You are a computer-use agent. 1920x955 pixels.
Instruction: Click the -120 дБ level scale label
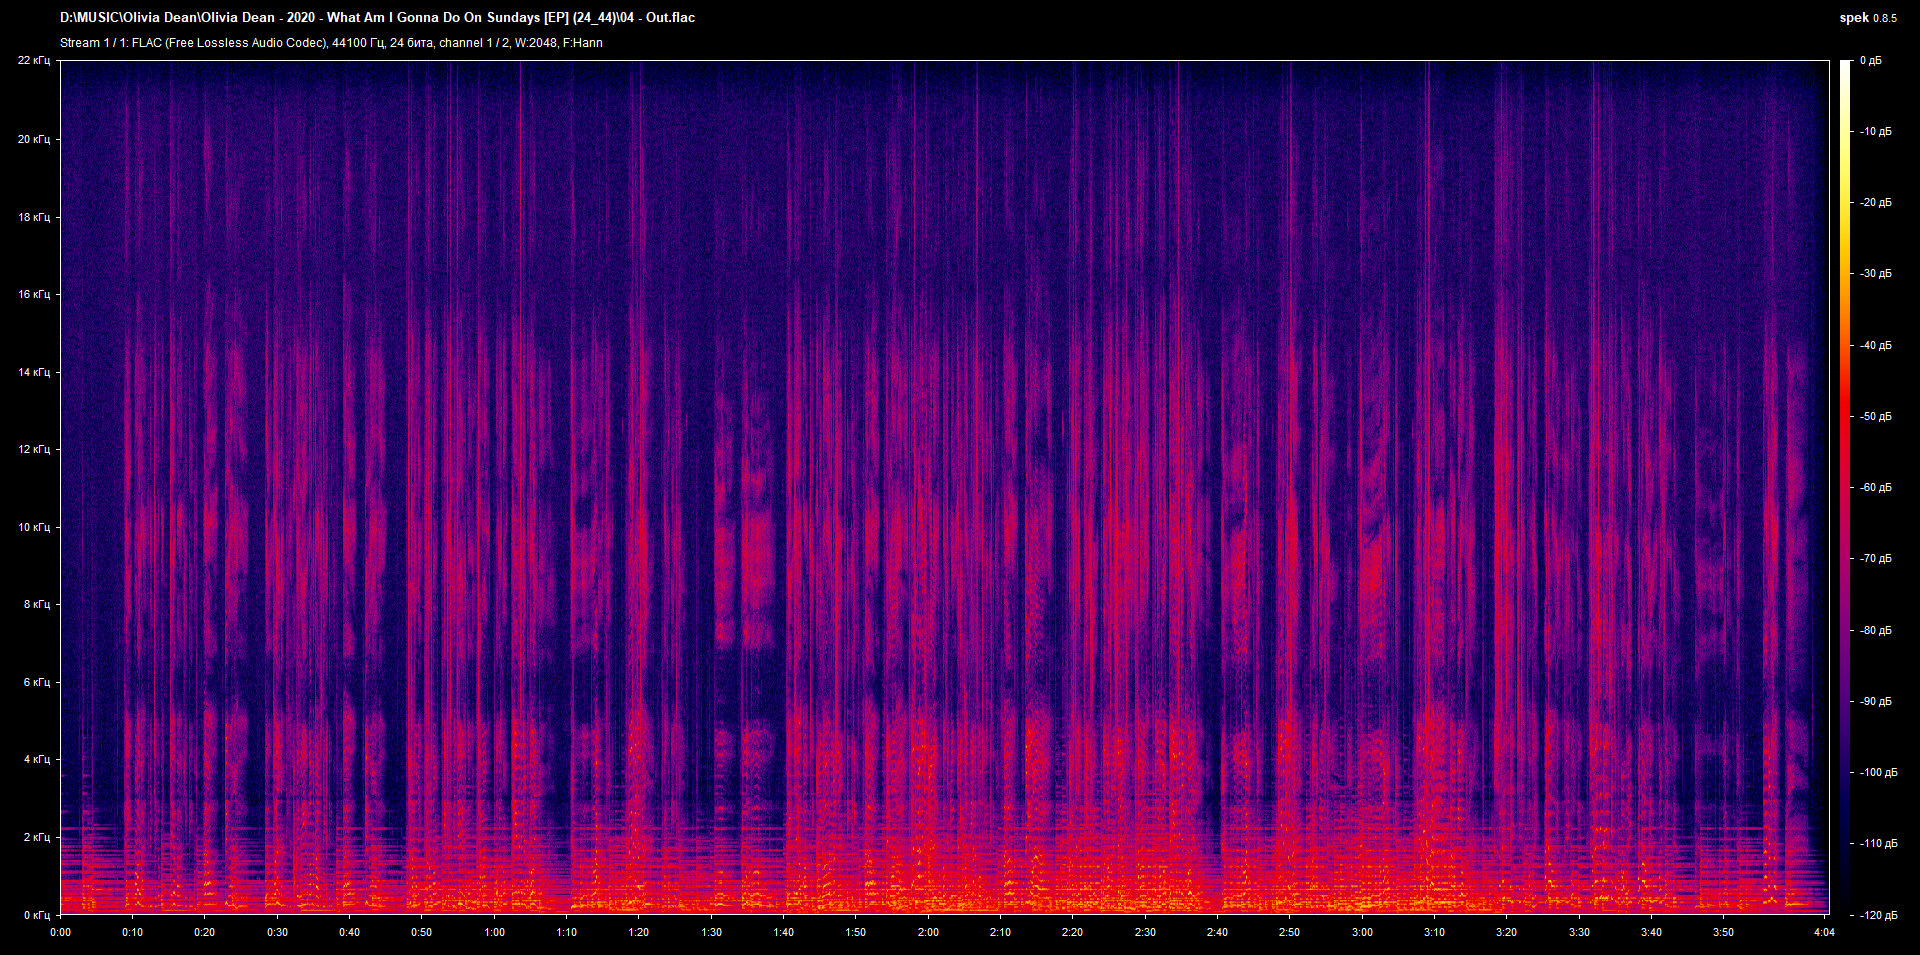(x=1878, y=915)
